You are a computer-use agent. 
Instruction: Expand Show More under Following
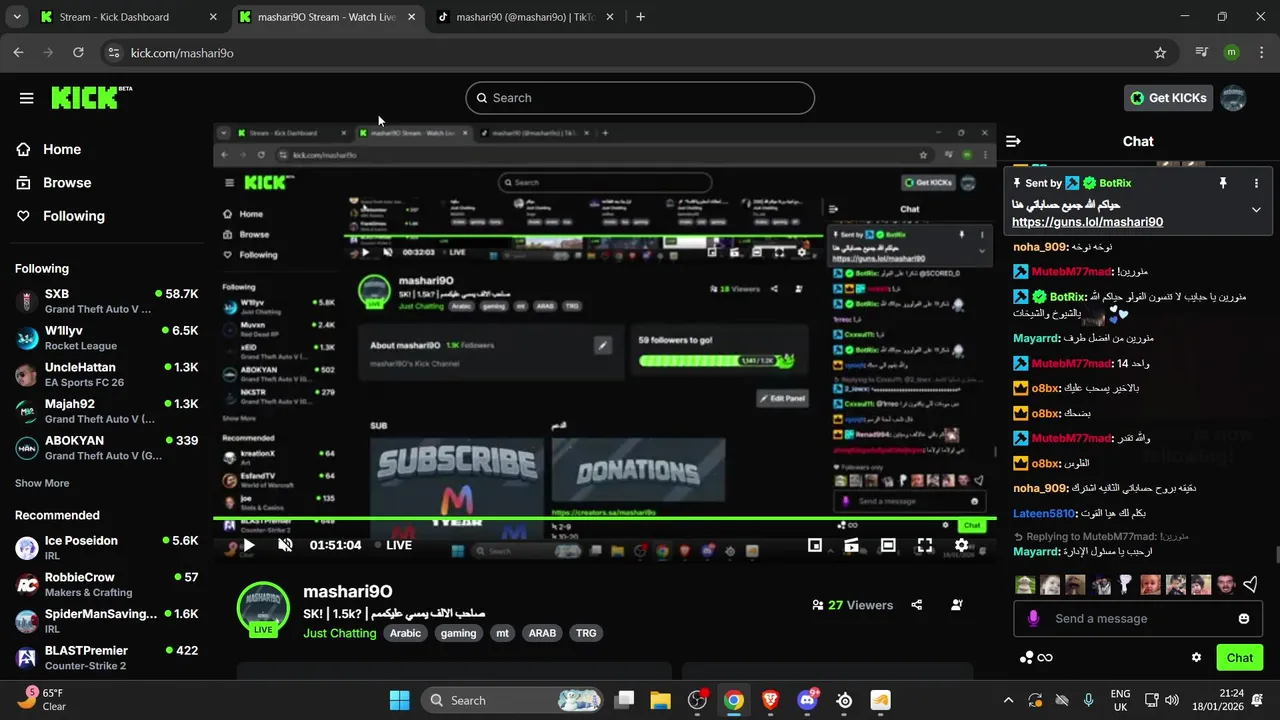pyautogui.click(x=42, y=483)
